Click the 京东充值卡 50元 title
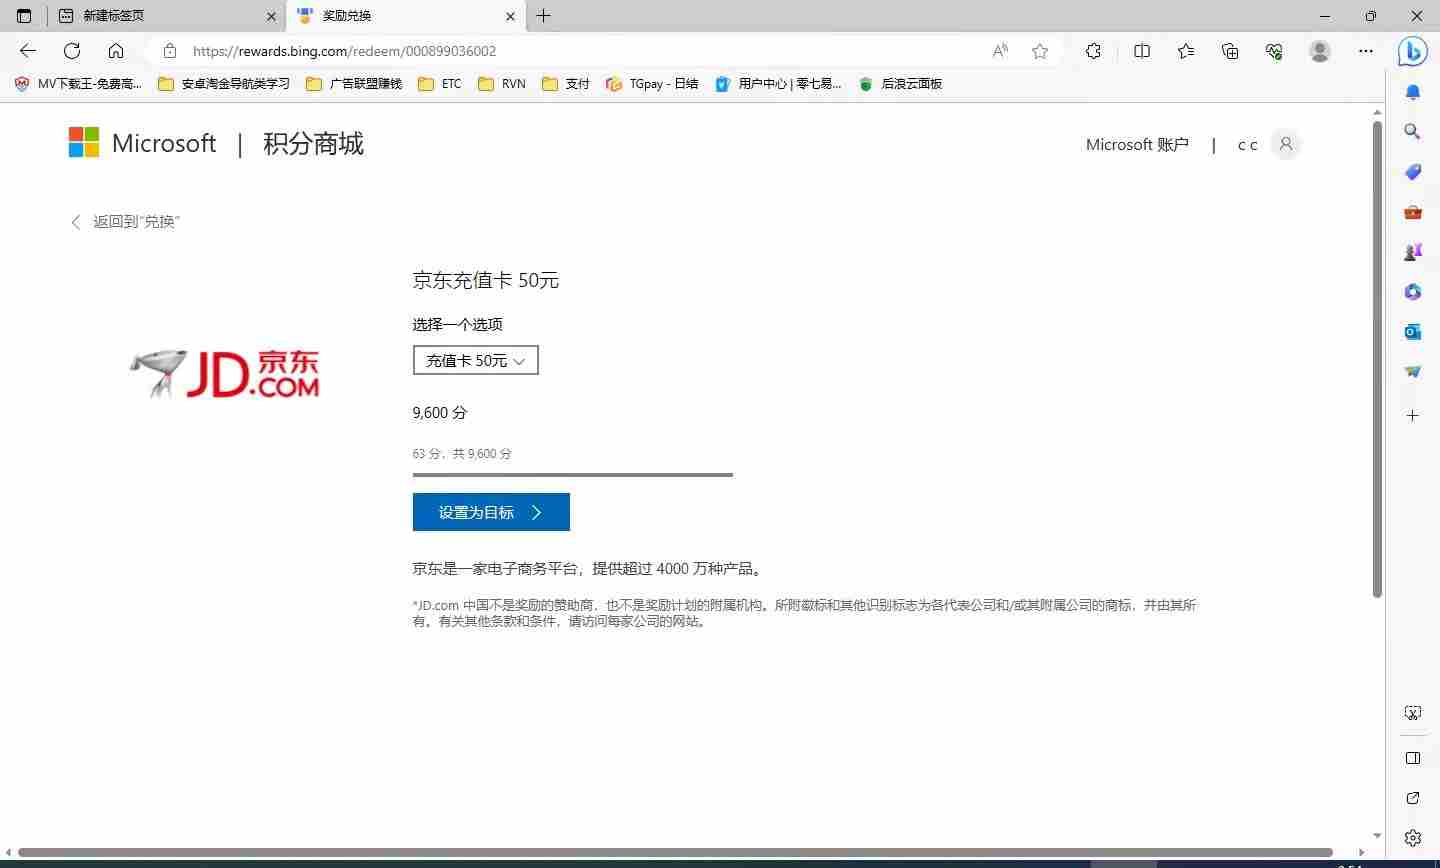 (x=486, y=281)
